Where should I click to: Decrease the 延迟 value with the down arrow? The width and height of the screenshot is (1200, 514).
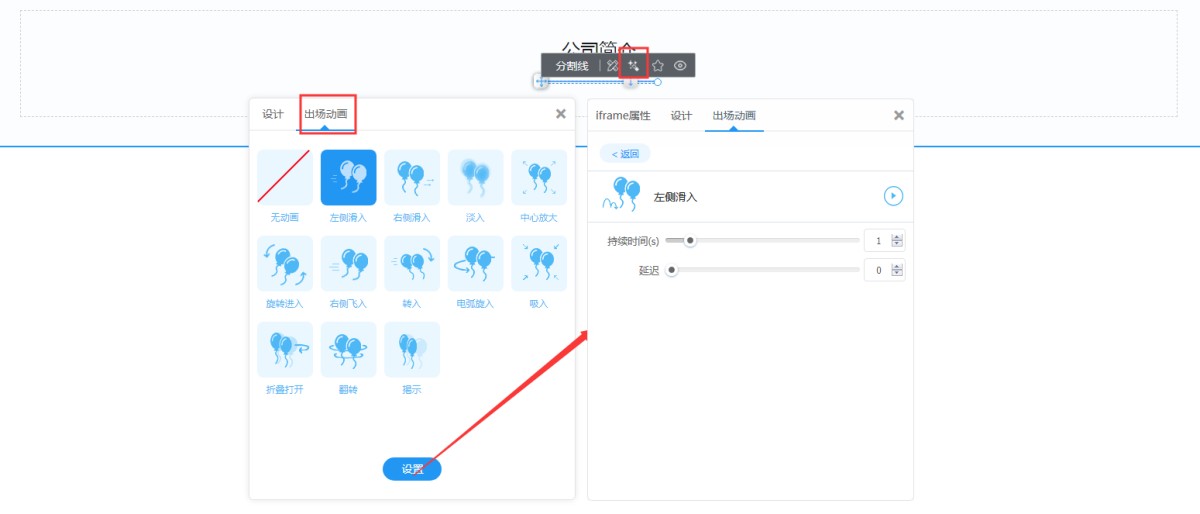[897, 274]
